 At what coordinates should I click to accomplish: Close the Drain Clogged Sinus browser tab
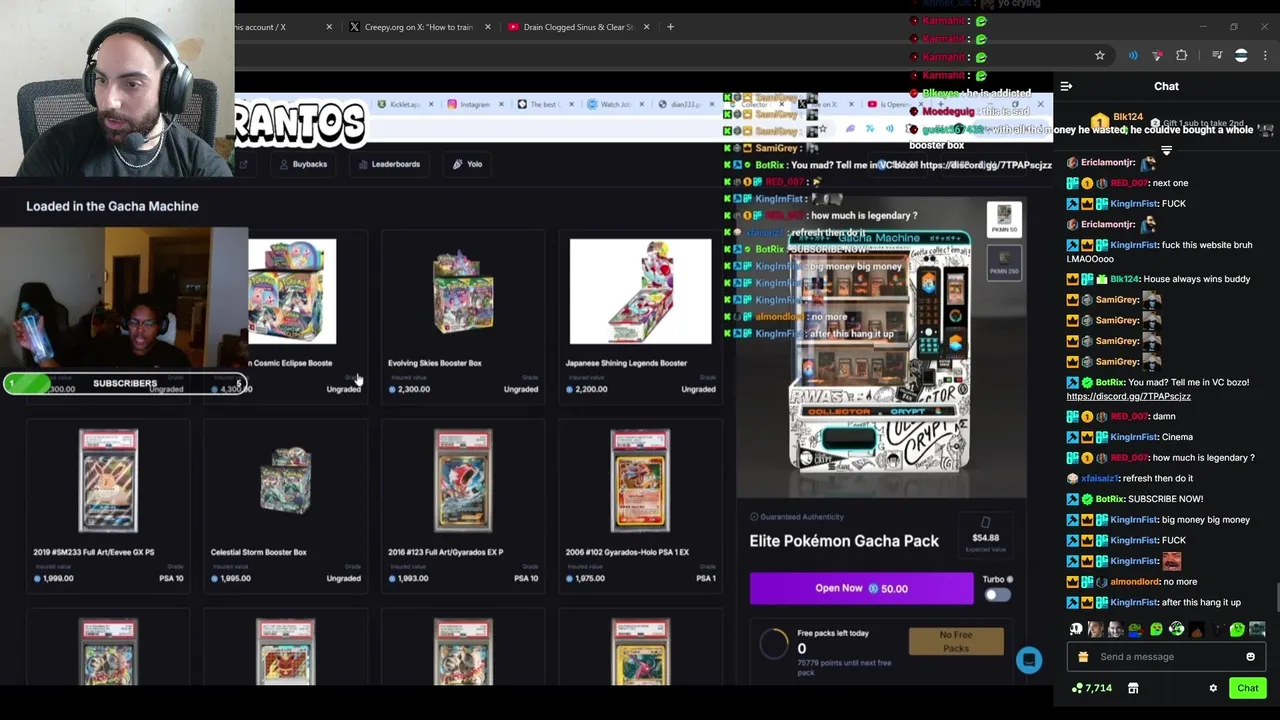click(x=646, y=27)
